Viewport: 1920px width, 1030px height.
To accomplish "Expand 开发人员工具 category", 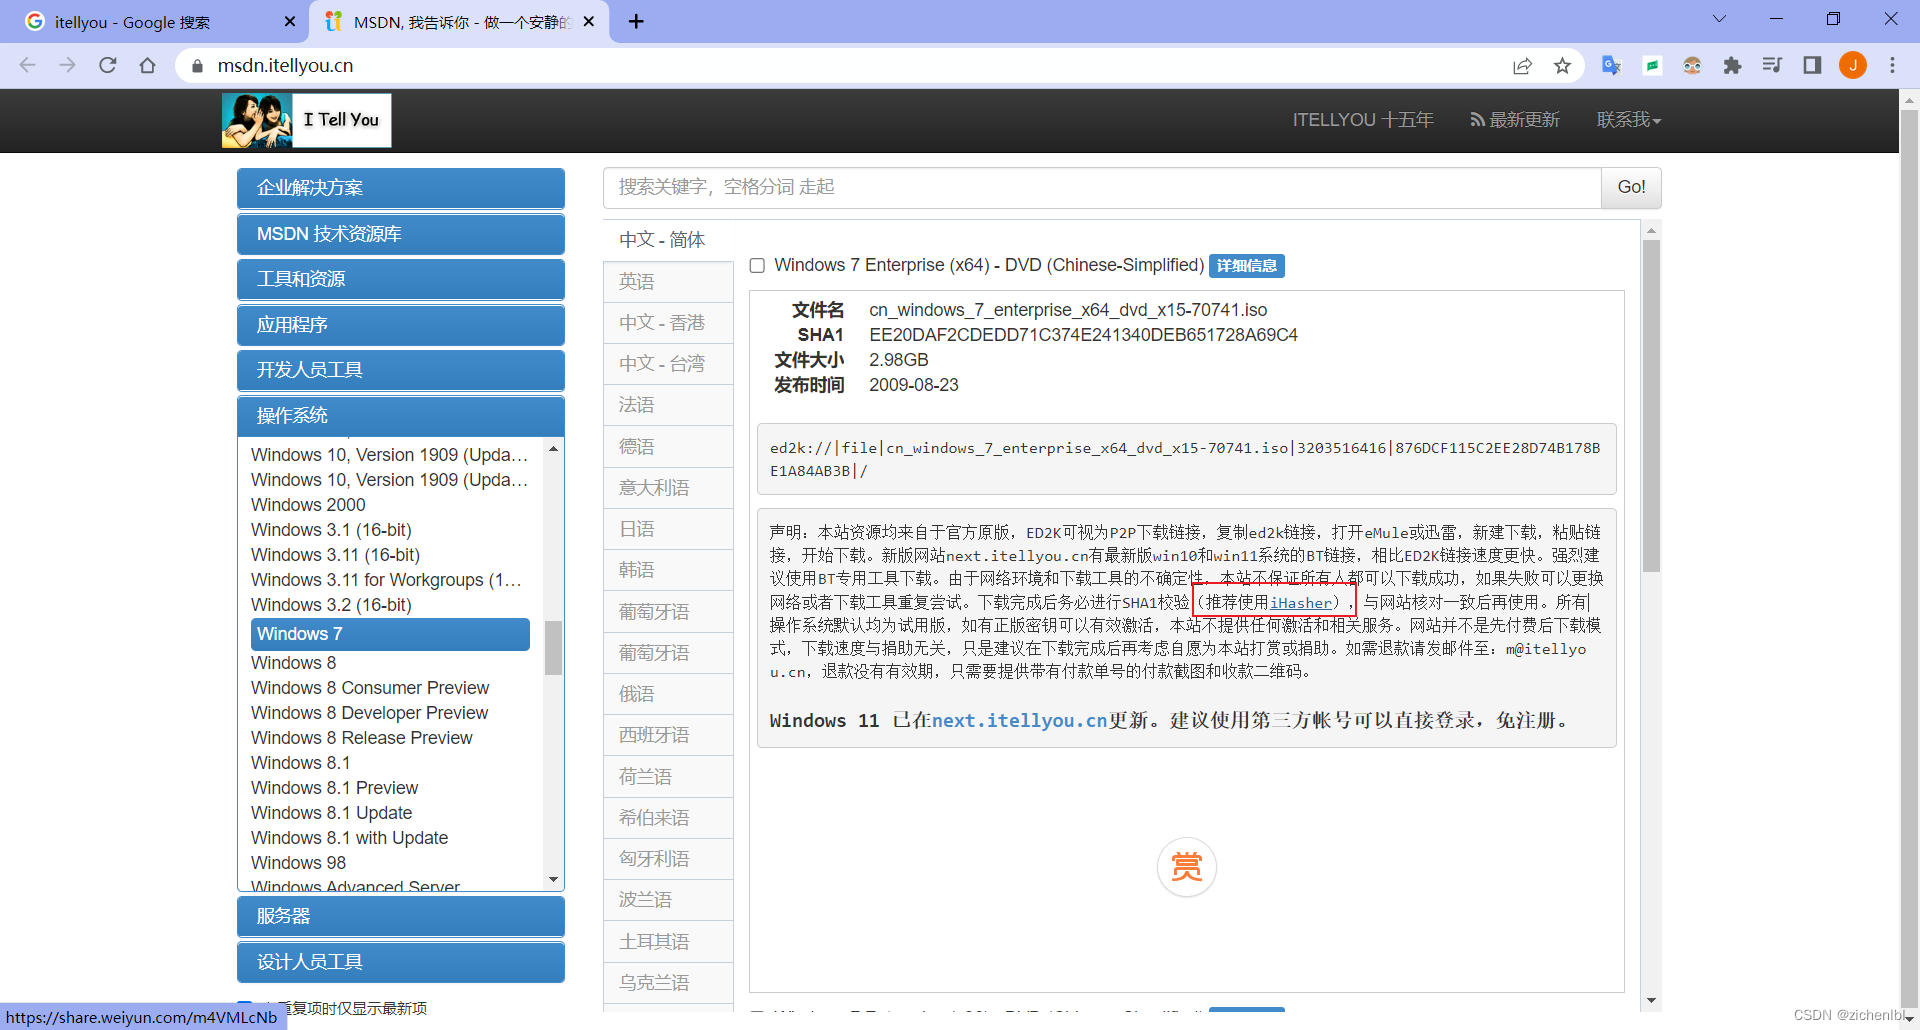I will point(401,370).
